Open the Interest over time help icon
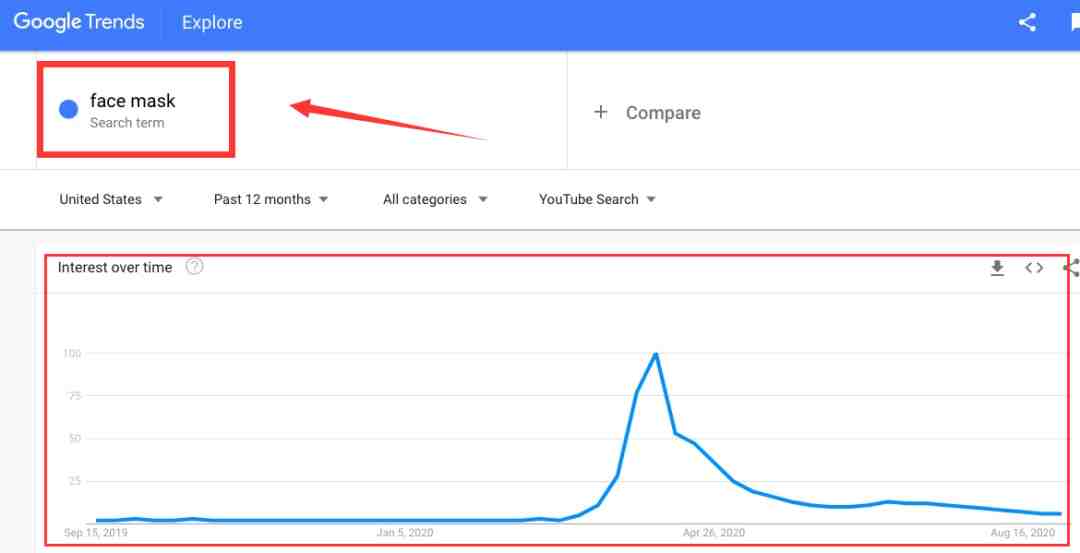 pyautogui.click(x=195, y=267)
